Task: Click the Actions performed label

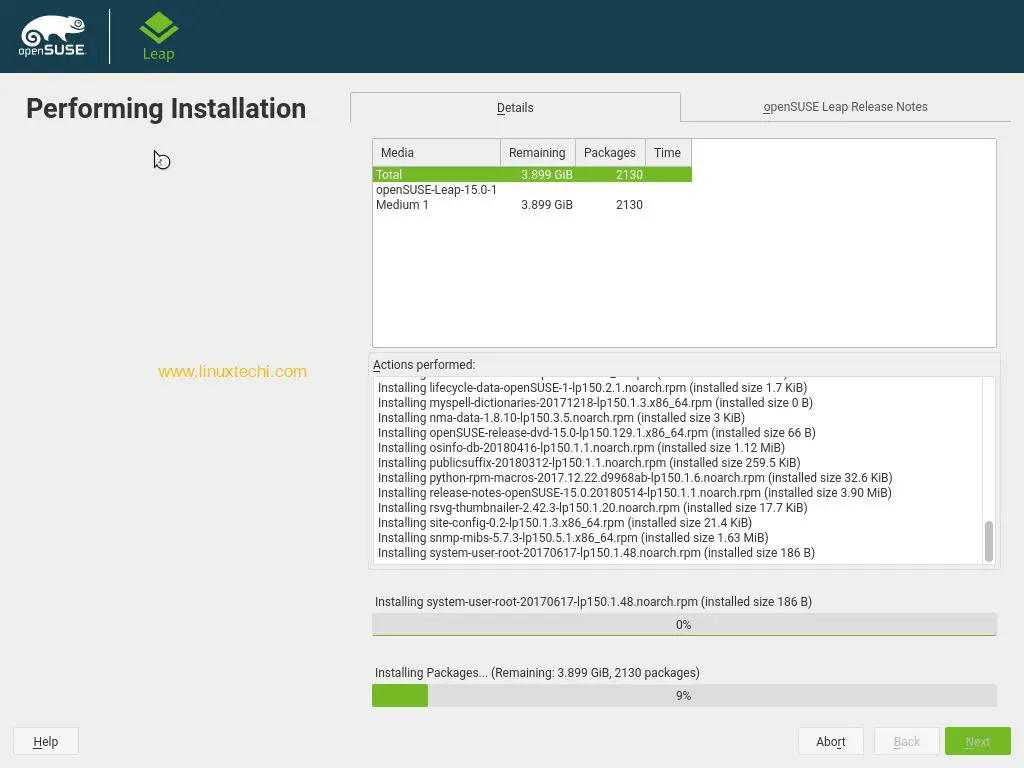Action: 424,364
